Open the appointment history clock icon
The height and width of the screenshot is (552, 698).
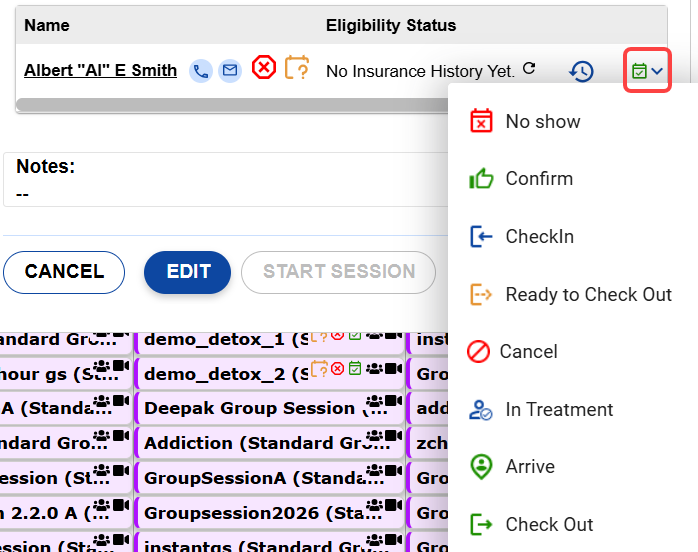pos(581,71)
